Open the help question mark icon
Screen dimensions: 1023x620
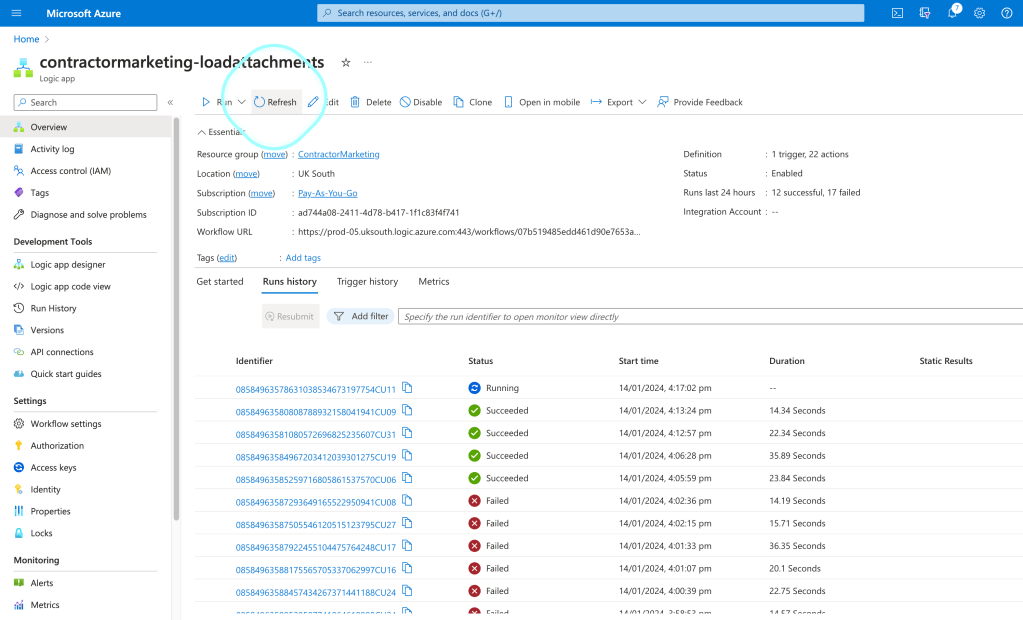pyautogui.click(x=1007, y=13)
